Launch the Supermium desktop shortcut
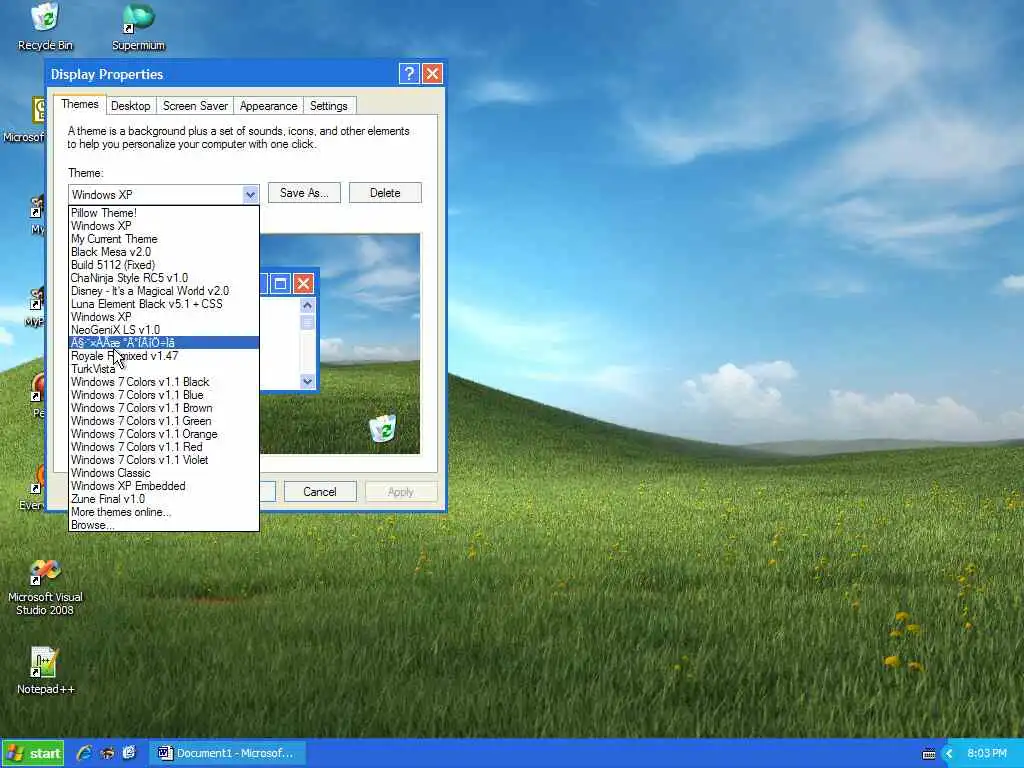Image resolution: width=1024 pixels, height=768 pixels. click(x=138, y=26)
